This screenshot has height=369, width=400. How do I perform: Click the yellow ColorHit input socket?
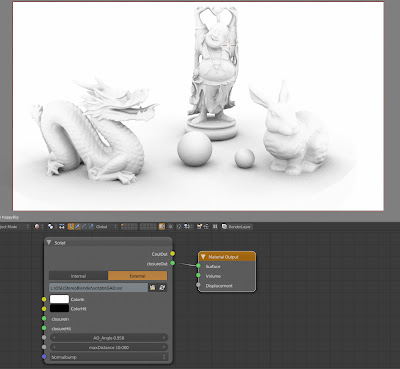[x=44, y=309]
